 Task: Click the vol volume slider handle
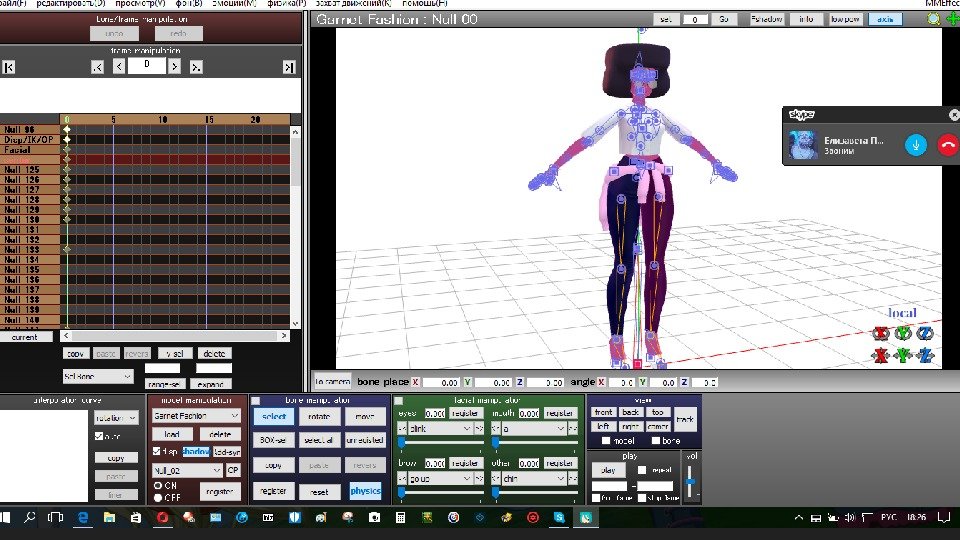point(691,482)
